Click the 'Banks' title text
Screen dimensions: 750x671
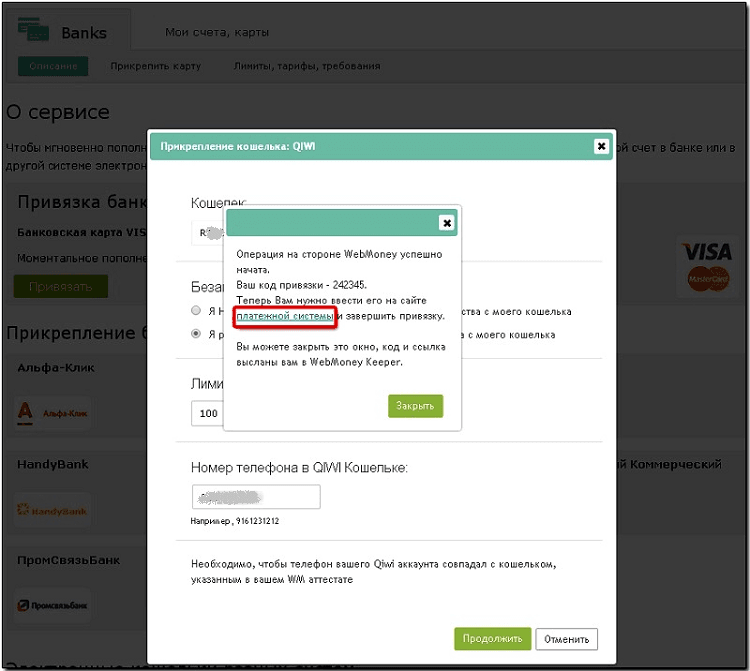pos(84,33)
